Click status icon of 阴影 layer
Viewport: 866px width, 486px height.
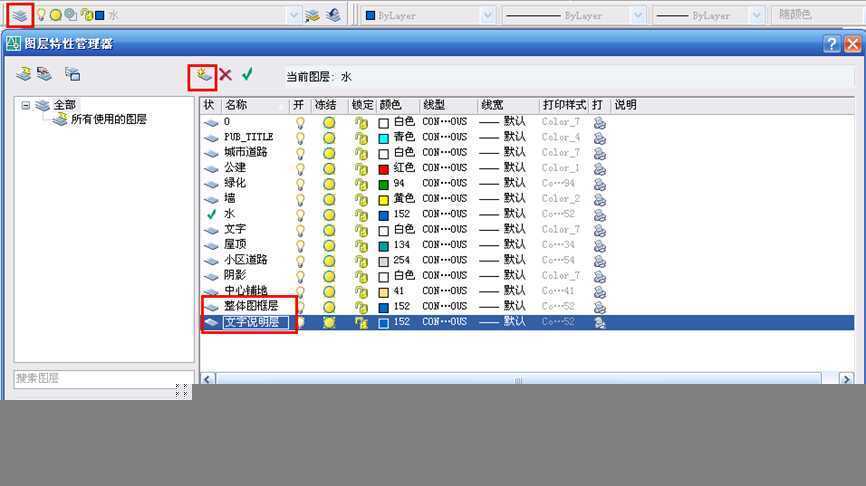coord(211,276)
